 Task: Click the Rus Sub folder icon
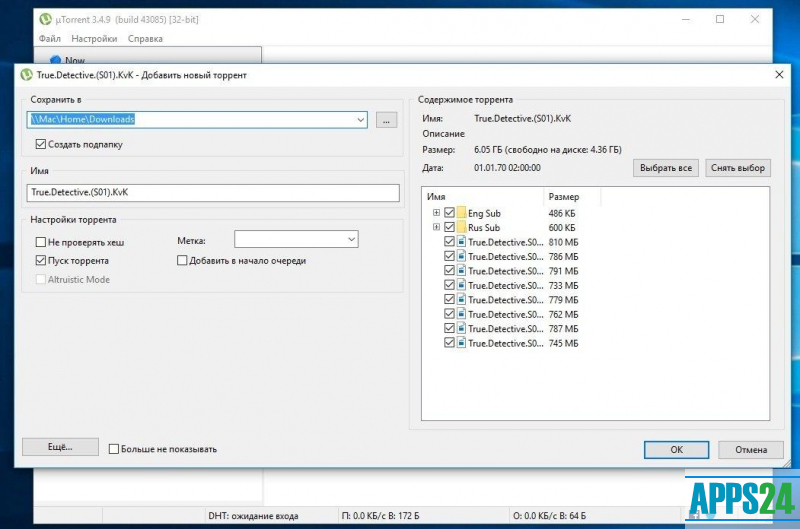[462, 227]
